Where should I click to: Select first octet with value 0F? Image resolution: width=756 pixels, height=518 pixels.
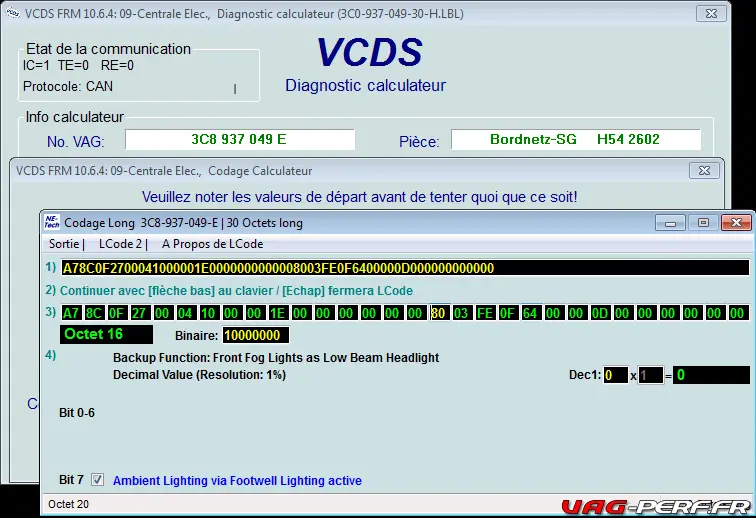(117, 313)
